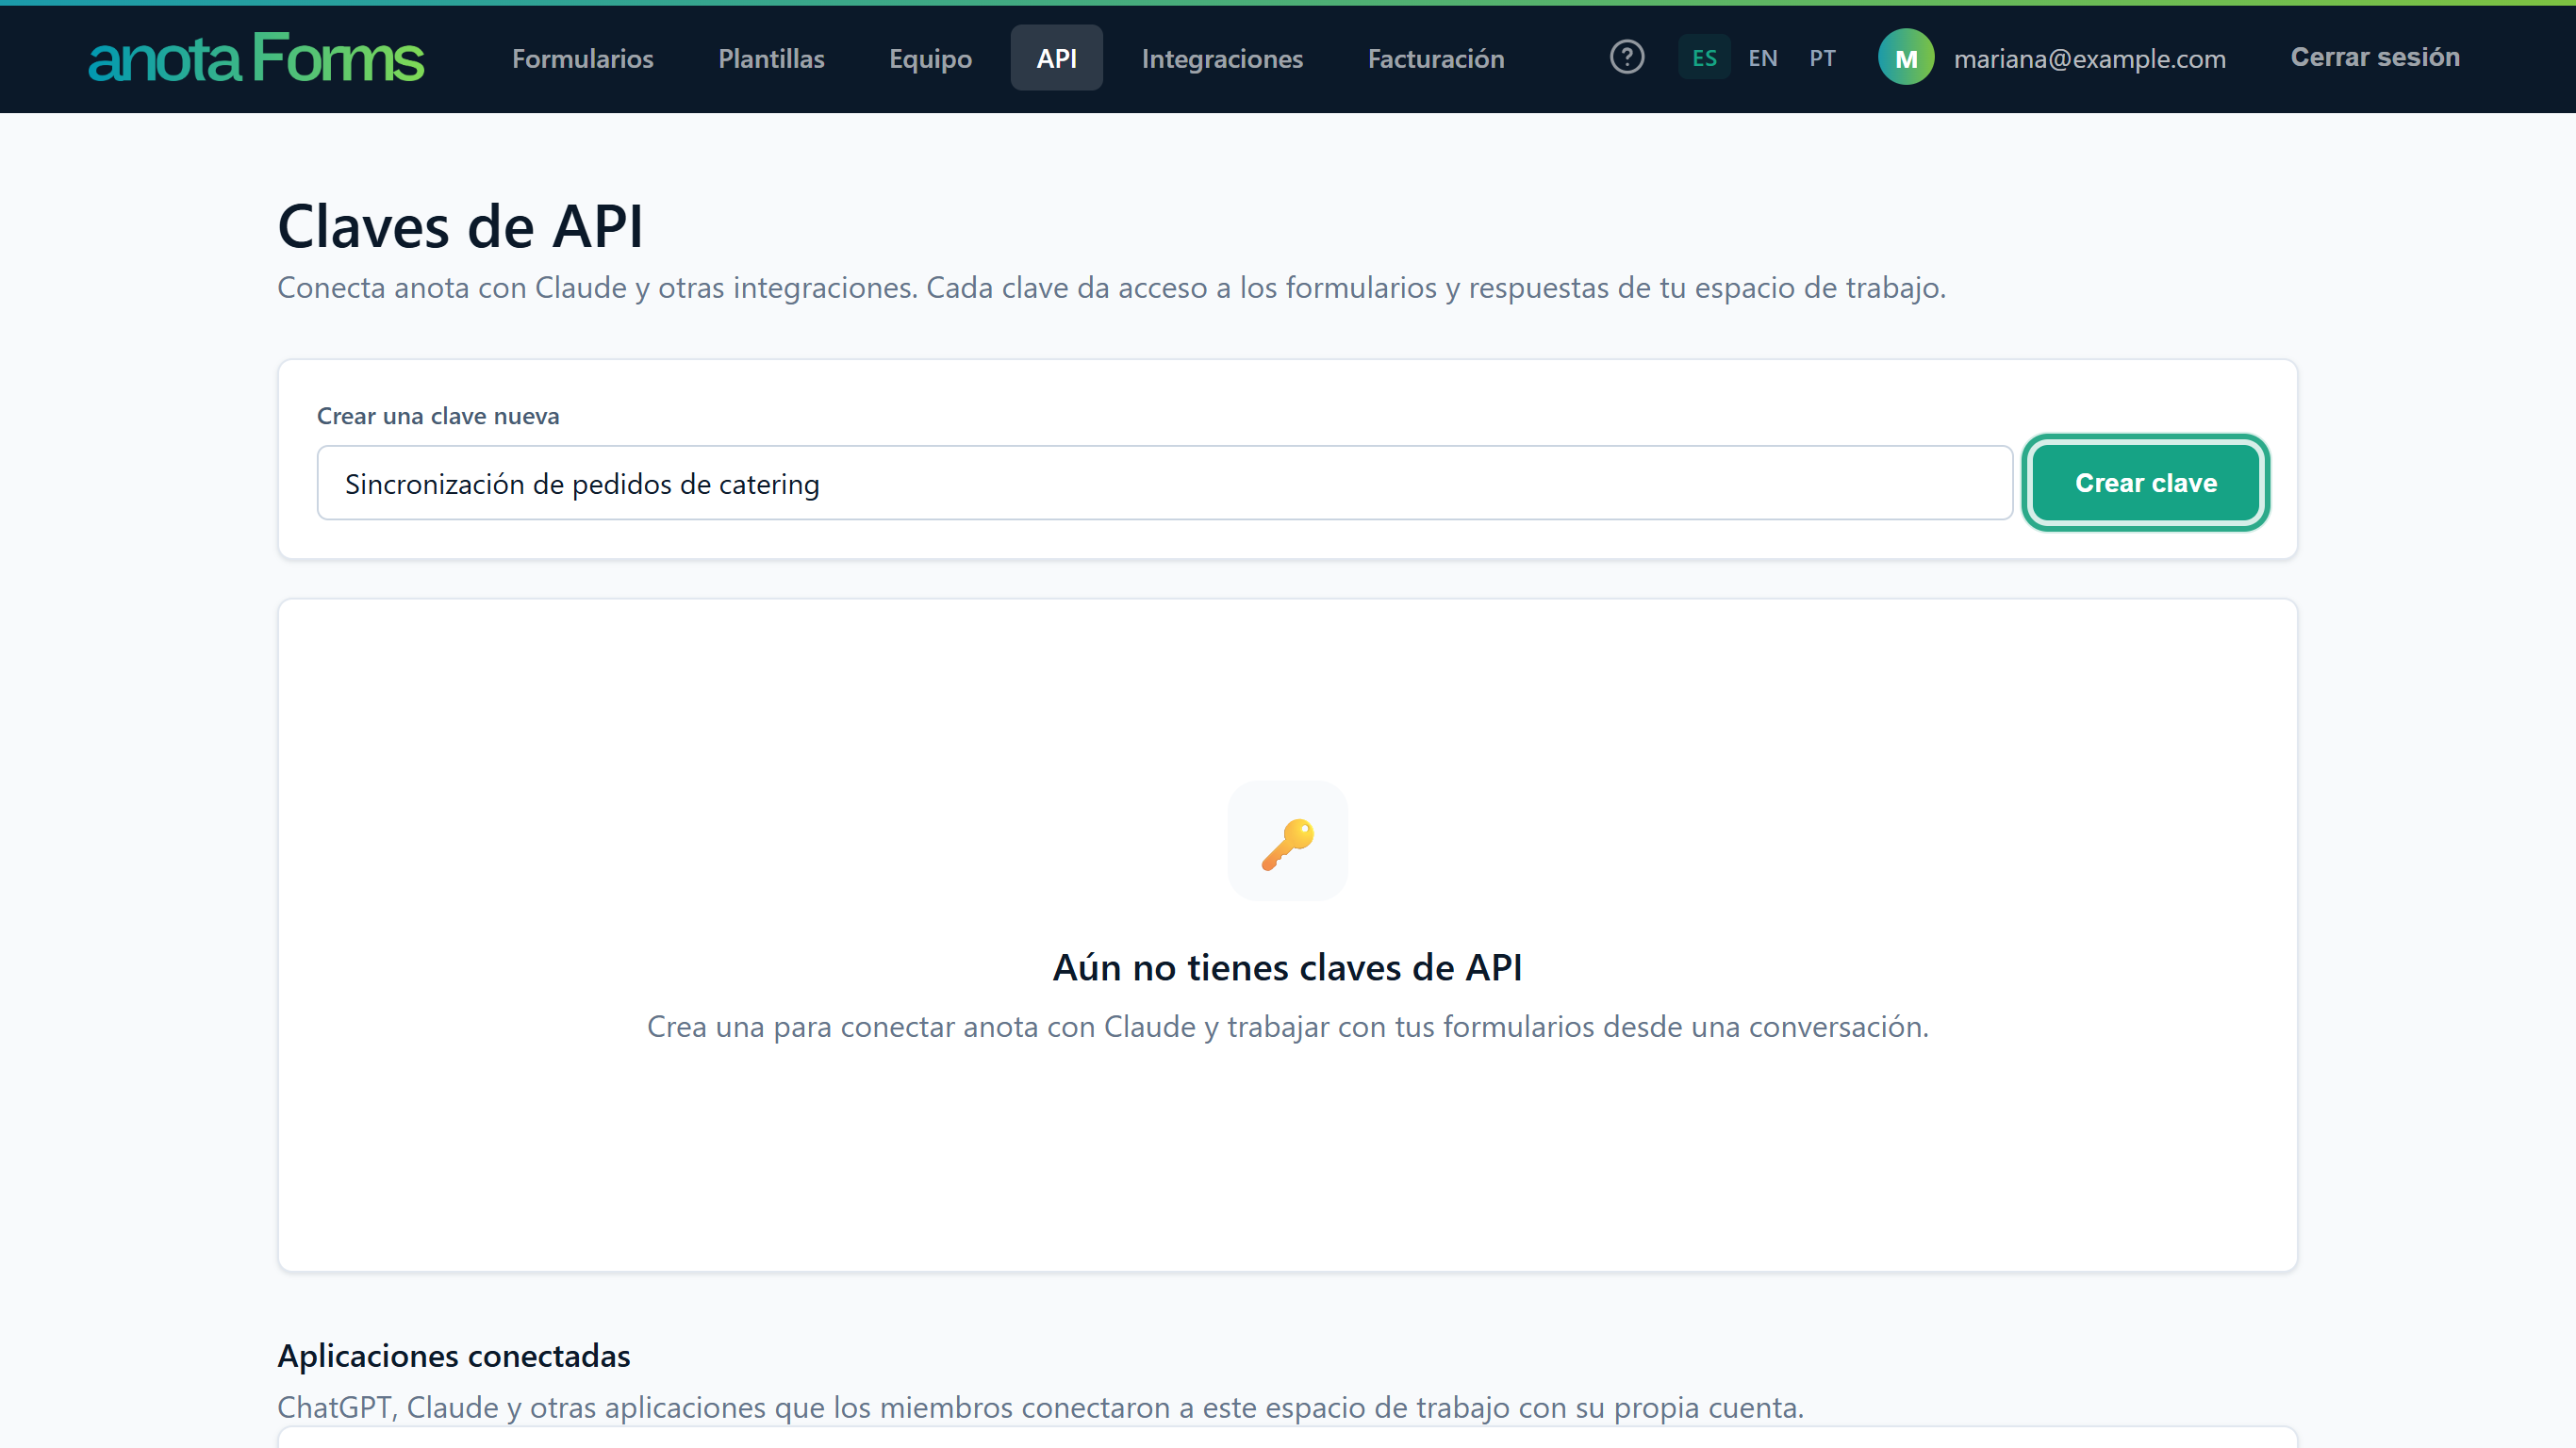This screenshot has width=2576, height=1448.
Task: Switch language to ES
Action: [x=1704, y=58]
